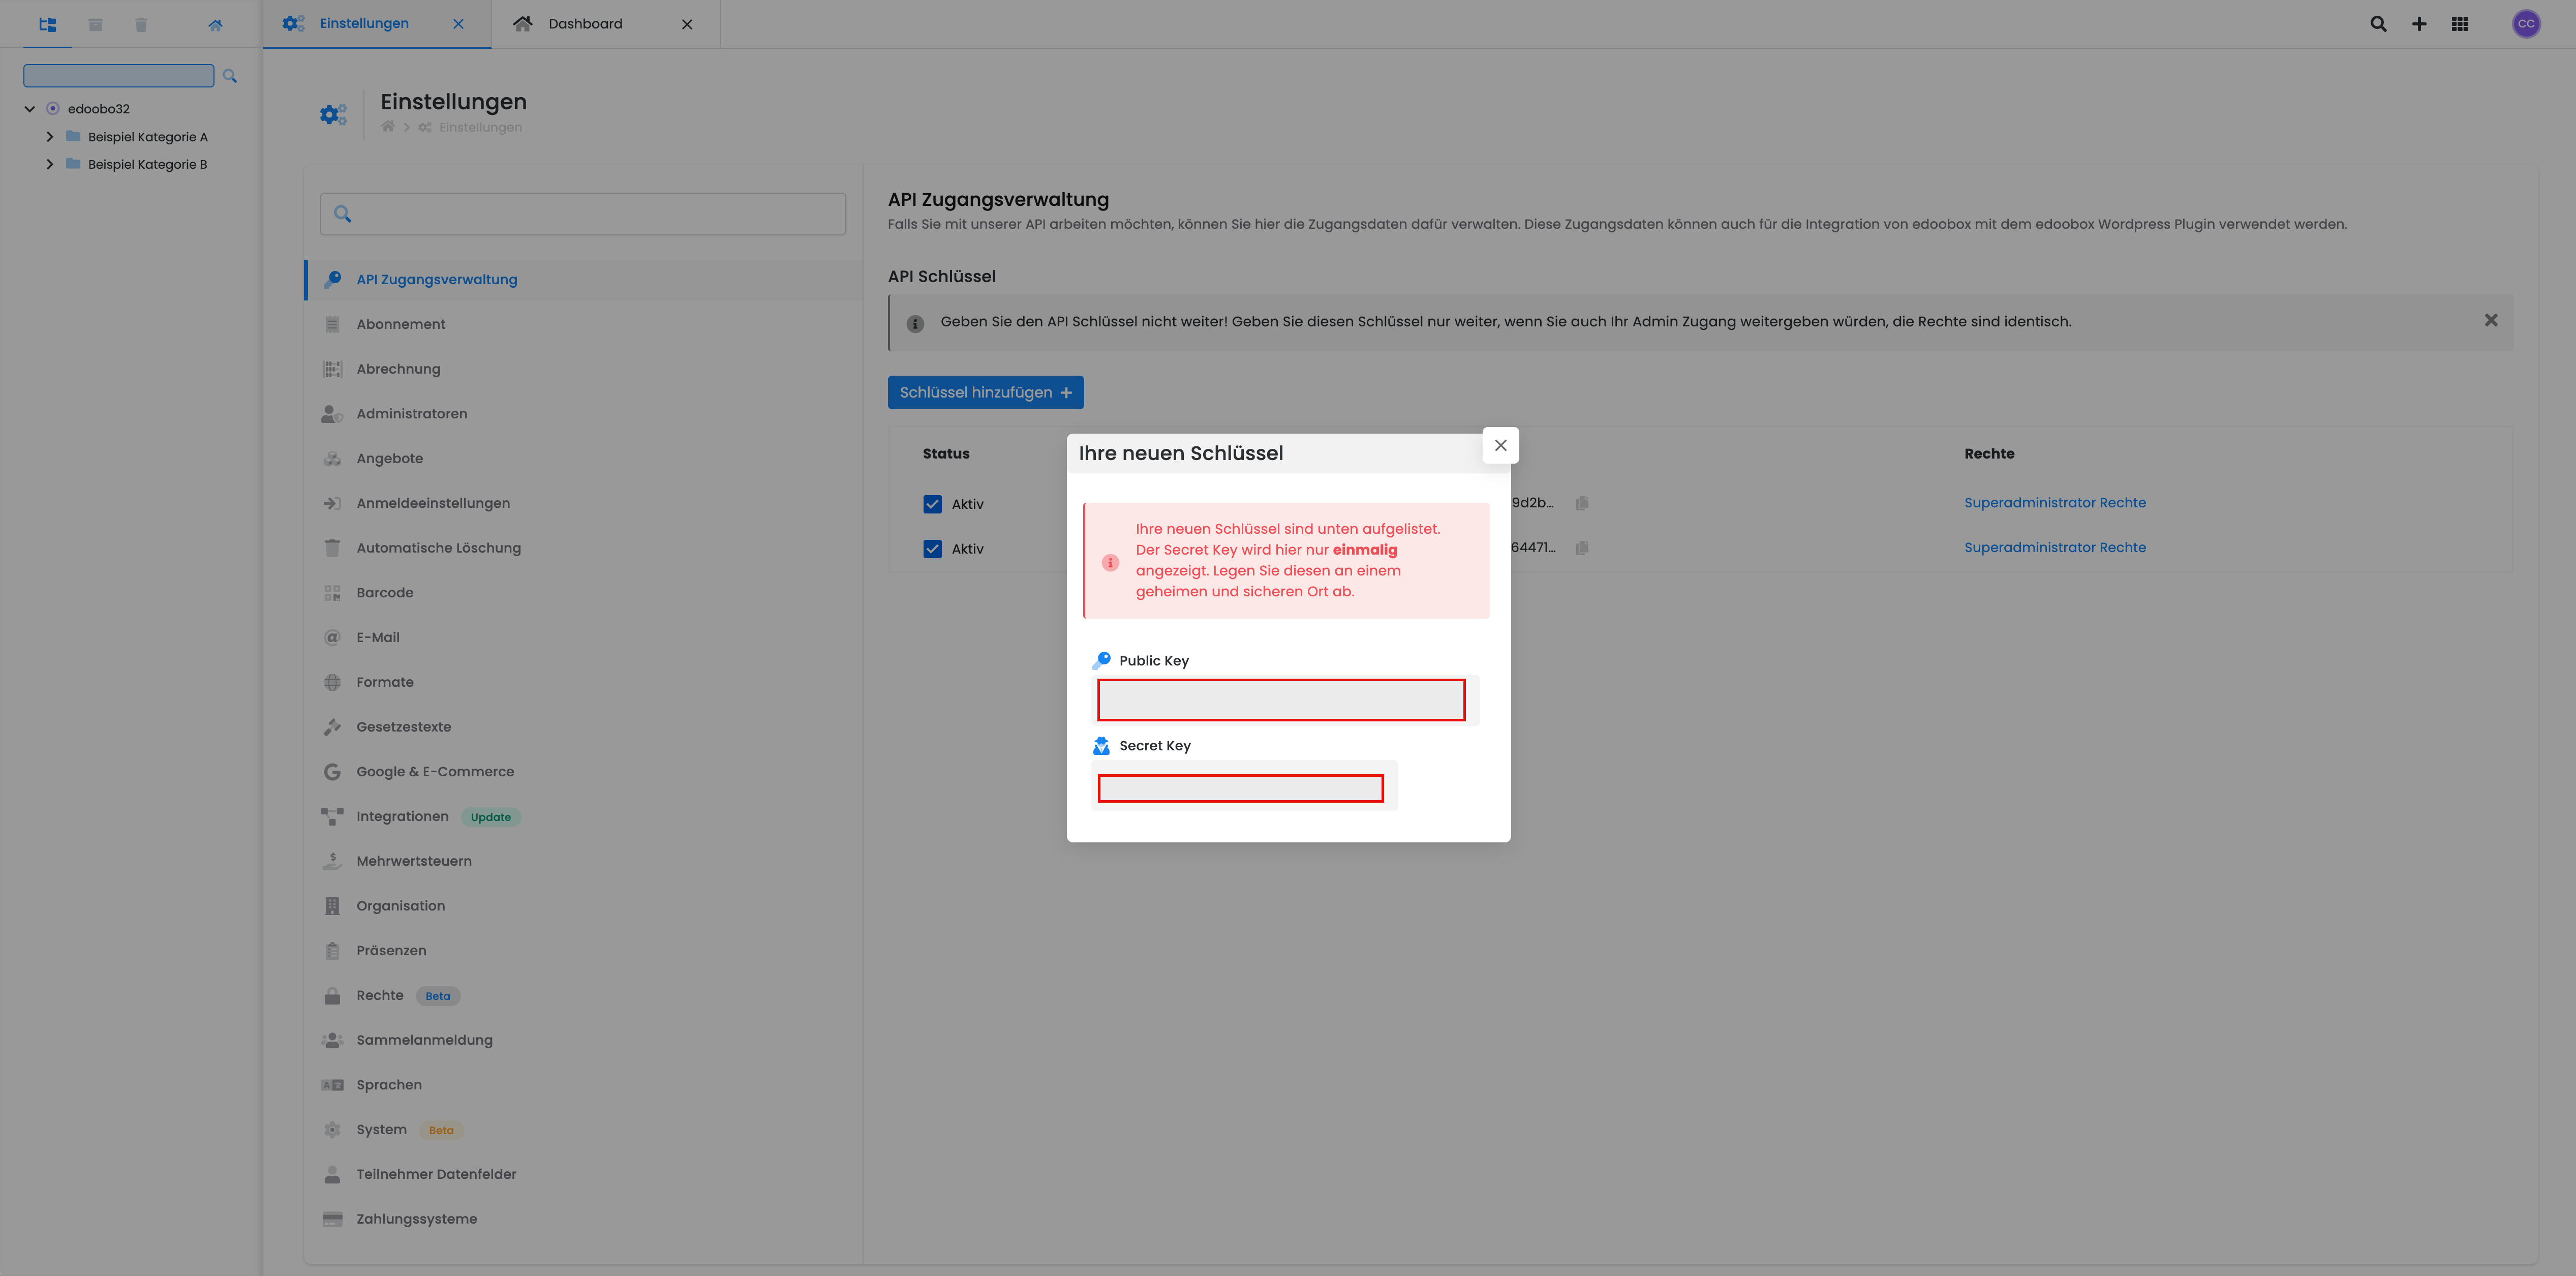Click the CC user avatar

(2526, 24)
